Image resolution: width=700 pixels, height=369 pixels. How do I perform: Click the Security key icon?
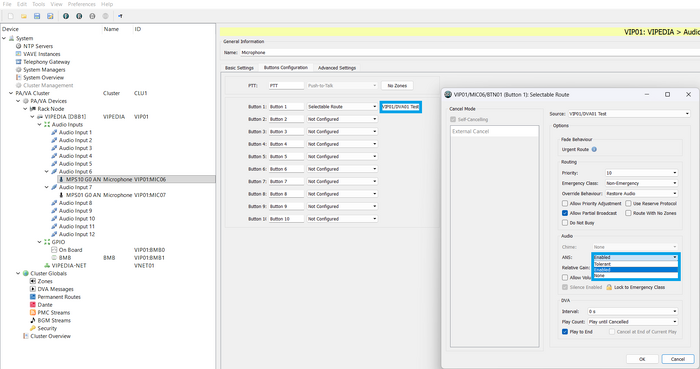click(x=33, y=328)
